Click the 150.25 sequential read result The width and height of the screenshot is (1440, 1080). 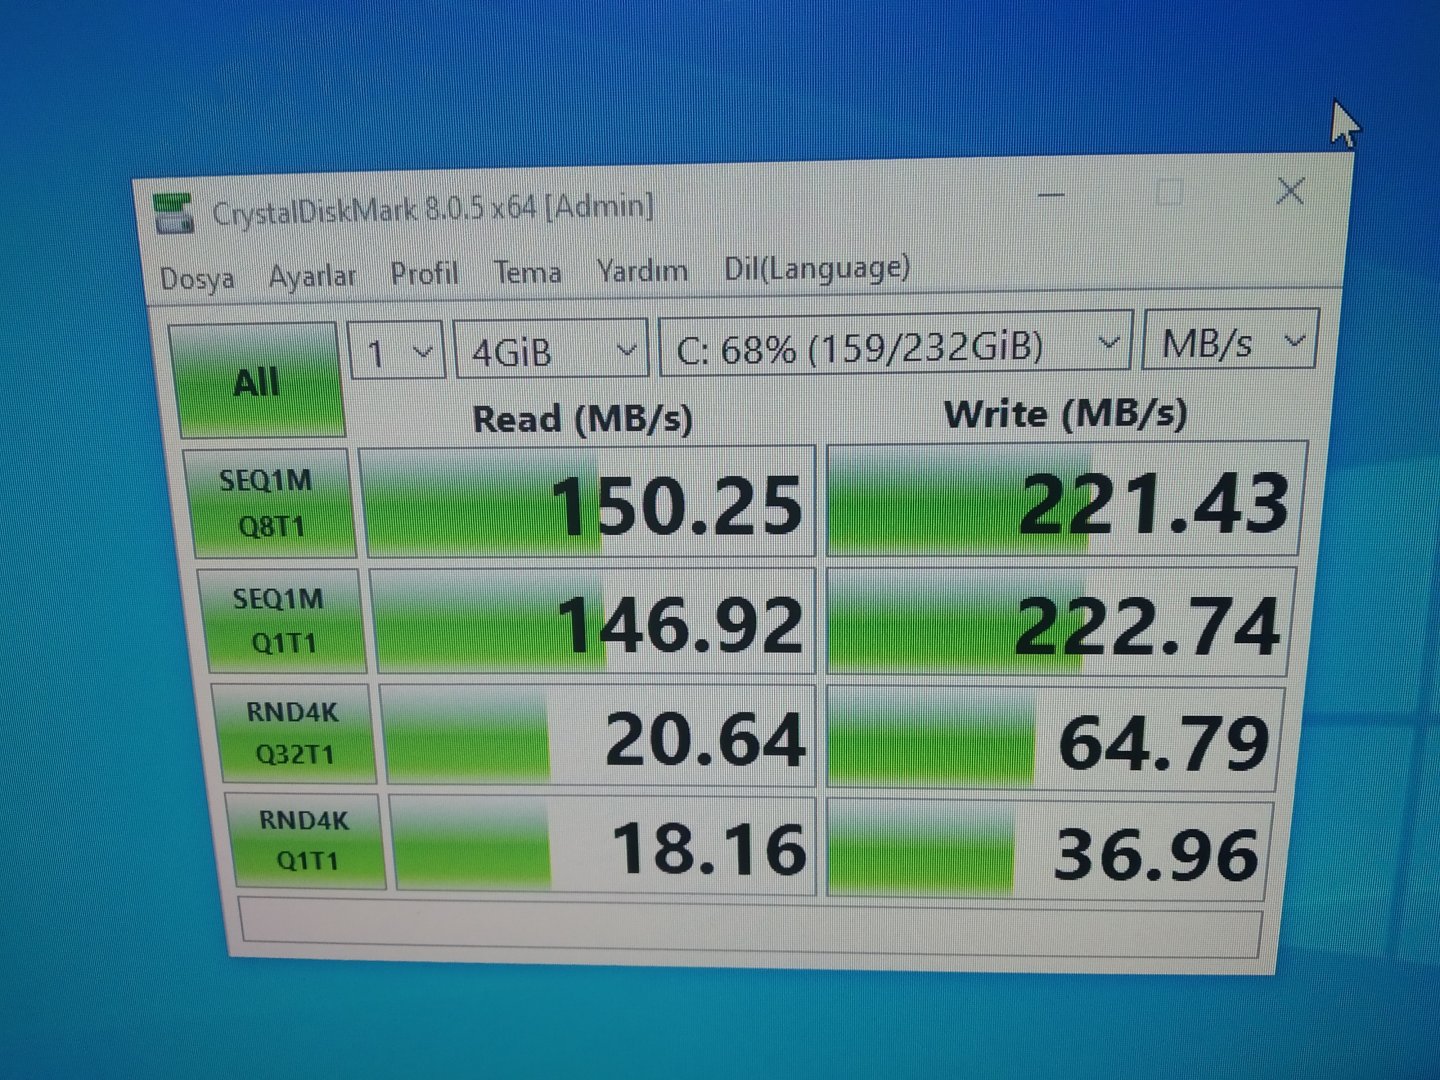tap(588, 502)
